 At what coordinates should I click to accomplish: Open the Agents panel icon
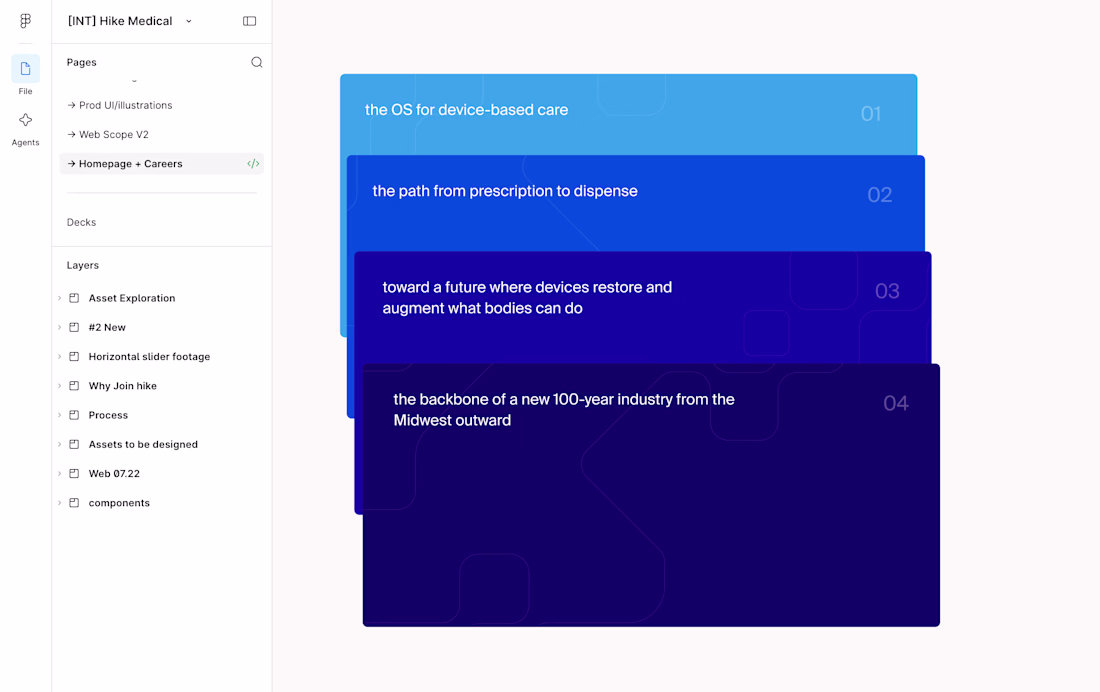[25, 120]
